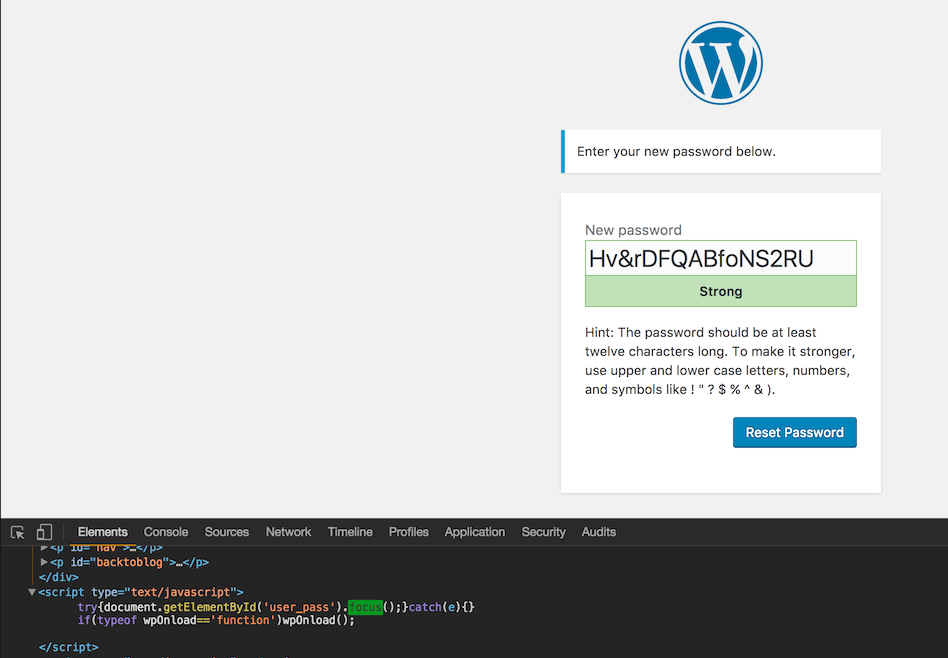Click the 'Enter your new password below.' message
Screen dimensions: 948x658
click(676, 151)
